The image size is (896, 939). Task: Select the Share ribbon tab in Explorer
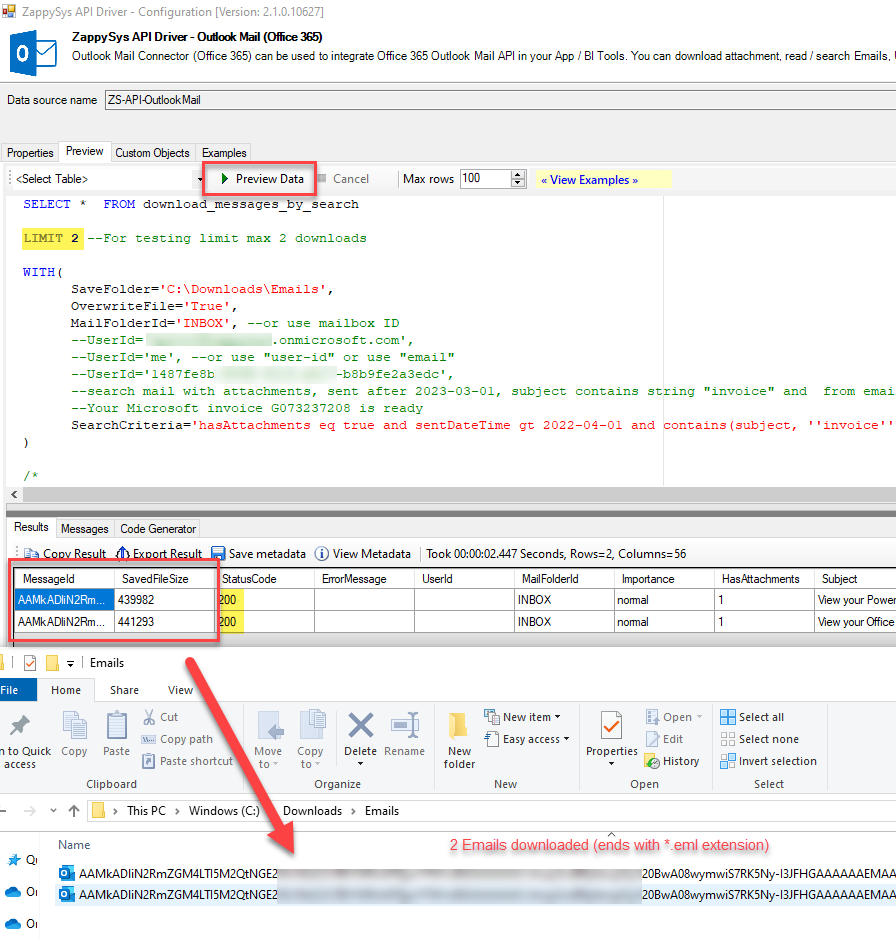pyautogui.click(x=125, y=690)
